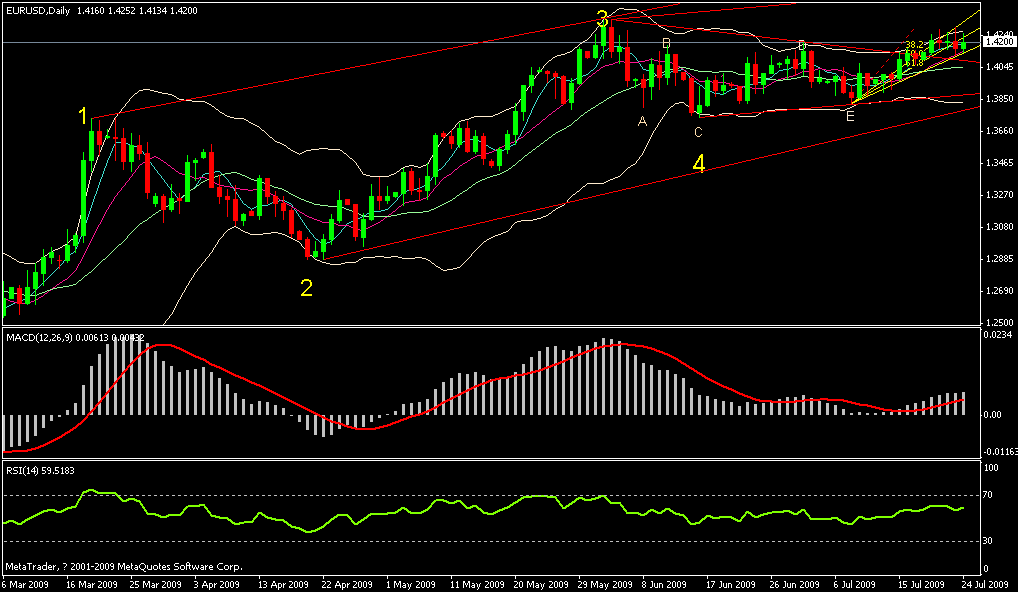Screen dimensions: 1018x592
Task: Click the 1.3270 price axis value
Action: pyautogui.click(x=999, y=194)
